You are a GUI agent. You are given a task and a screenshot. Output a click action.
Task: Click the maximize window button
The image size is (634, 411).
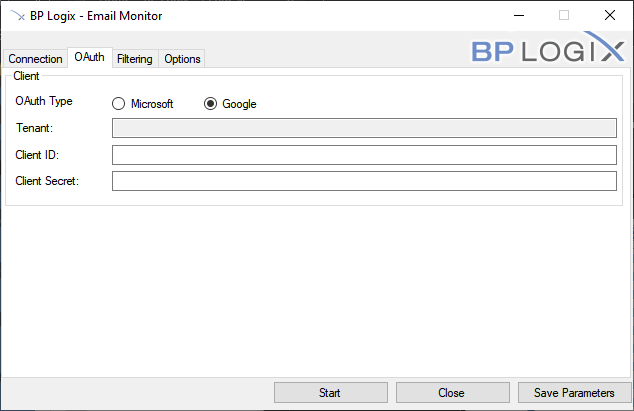point(563,16)
